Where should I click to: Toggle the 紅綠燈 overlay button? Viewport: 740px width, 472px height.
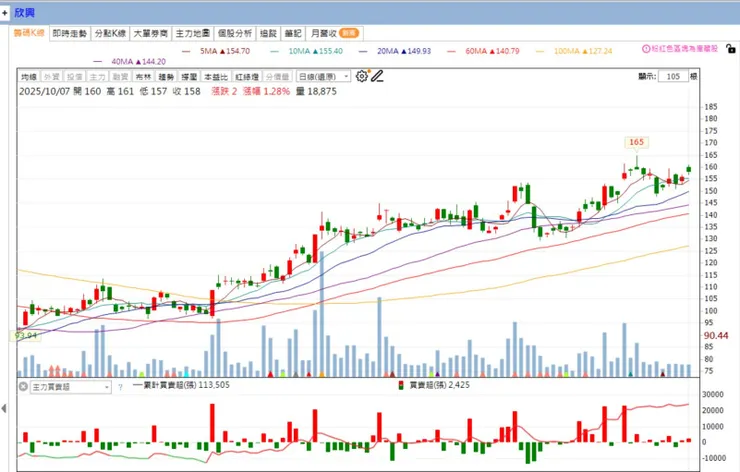pos(247,76)
